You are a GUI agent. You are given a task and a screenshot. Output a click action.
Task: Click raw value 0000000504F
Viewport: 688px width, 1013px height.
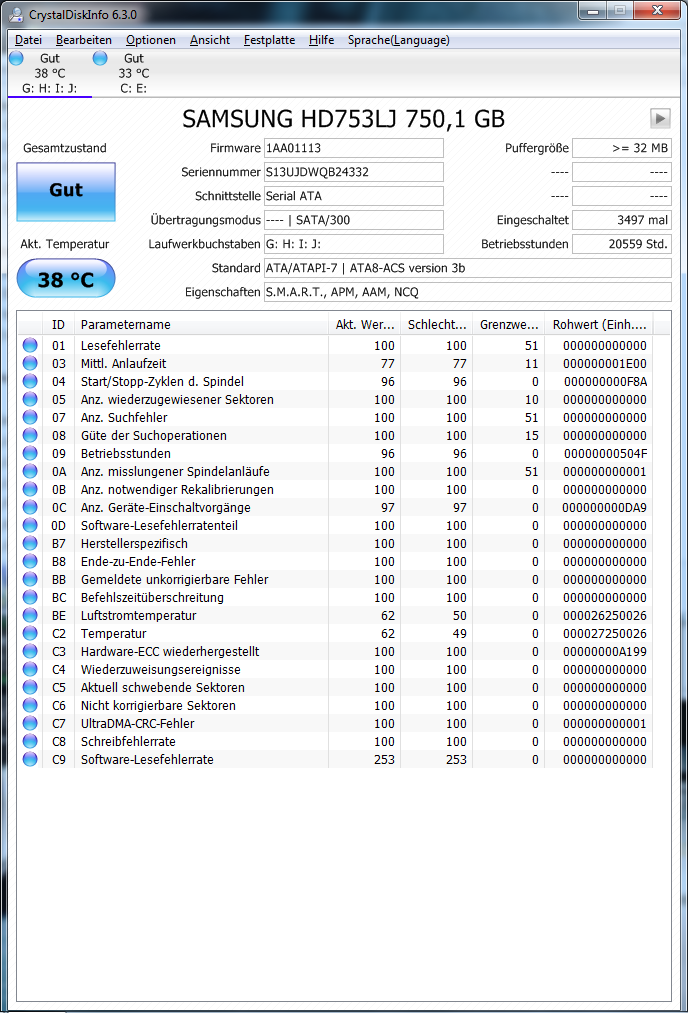coord(605,454)
